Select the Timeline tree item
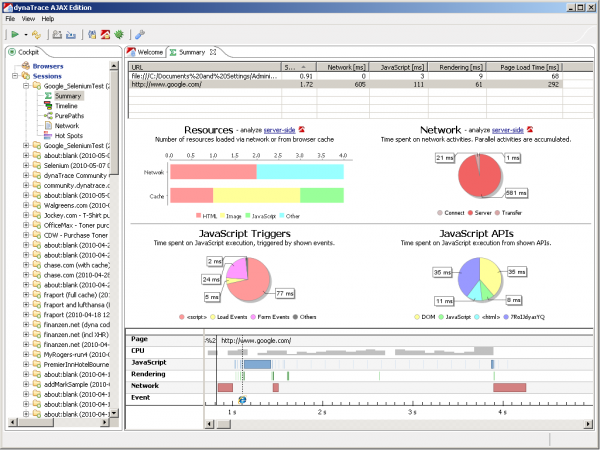 click(66, 106)
